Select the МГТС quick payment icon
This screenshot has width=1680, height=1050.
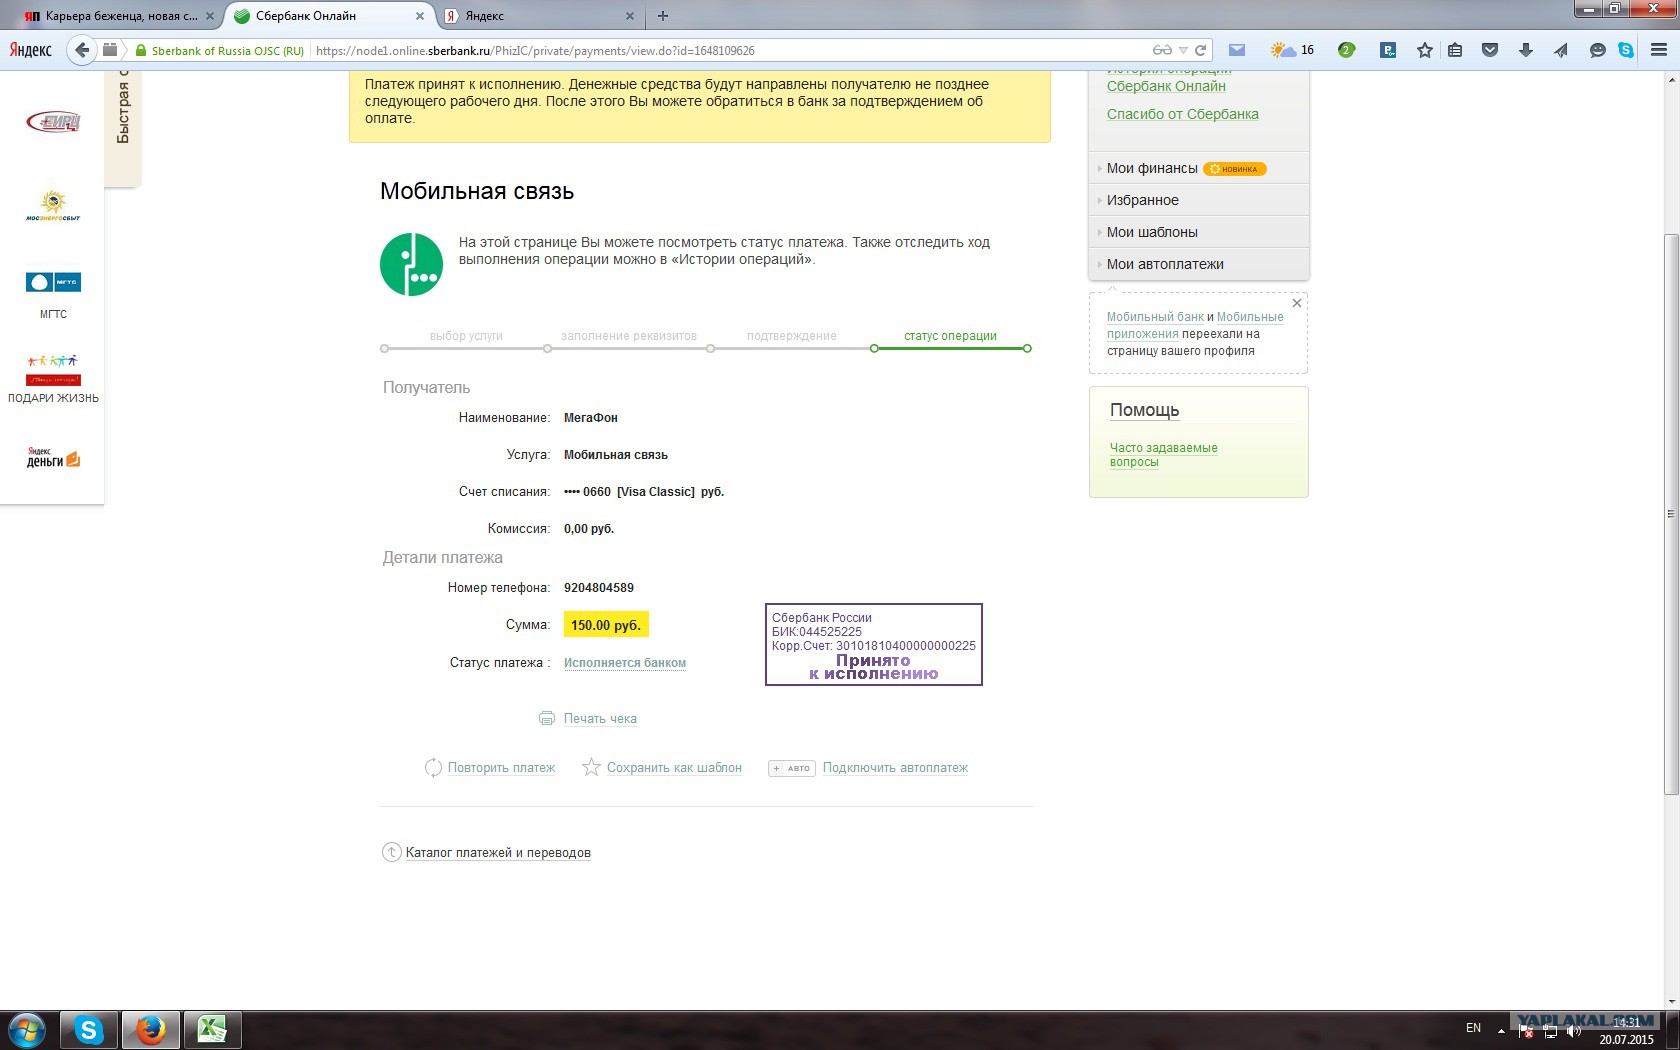click(53, 282)
